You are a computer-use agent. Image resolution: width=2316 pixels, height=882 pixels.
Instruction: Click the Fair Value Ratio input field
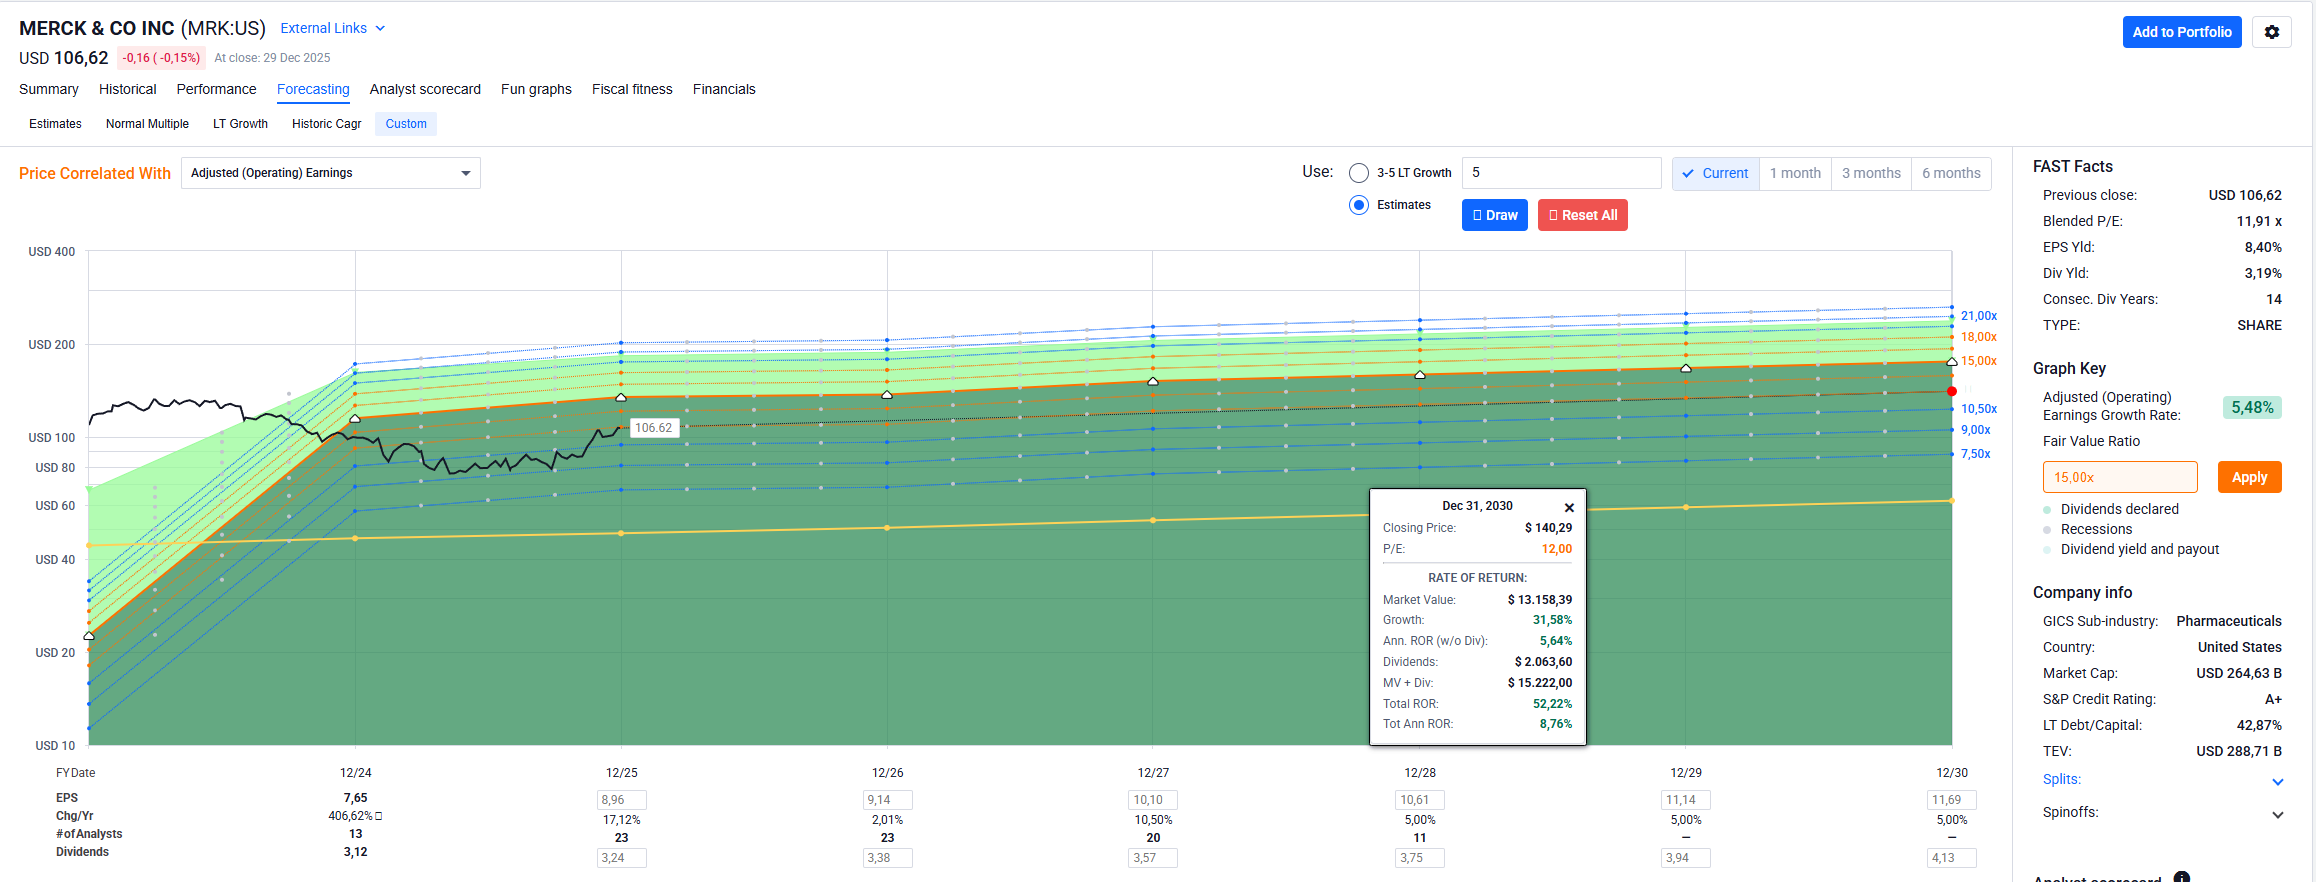(x=2119, y=477)
